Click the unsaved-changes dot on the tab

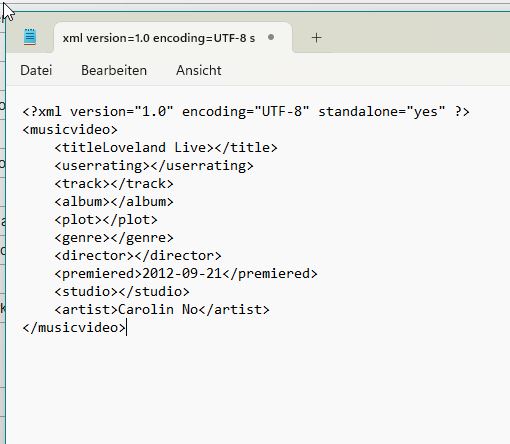(271, 37)
